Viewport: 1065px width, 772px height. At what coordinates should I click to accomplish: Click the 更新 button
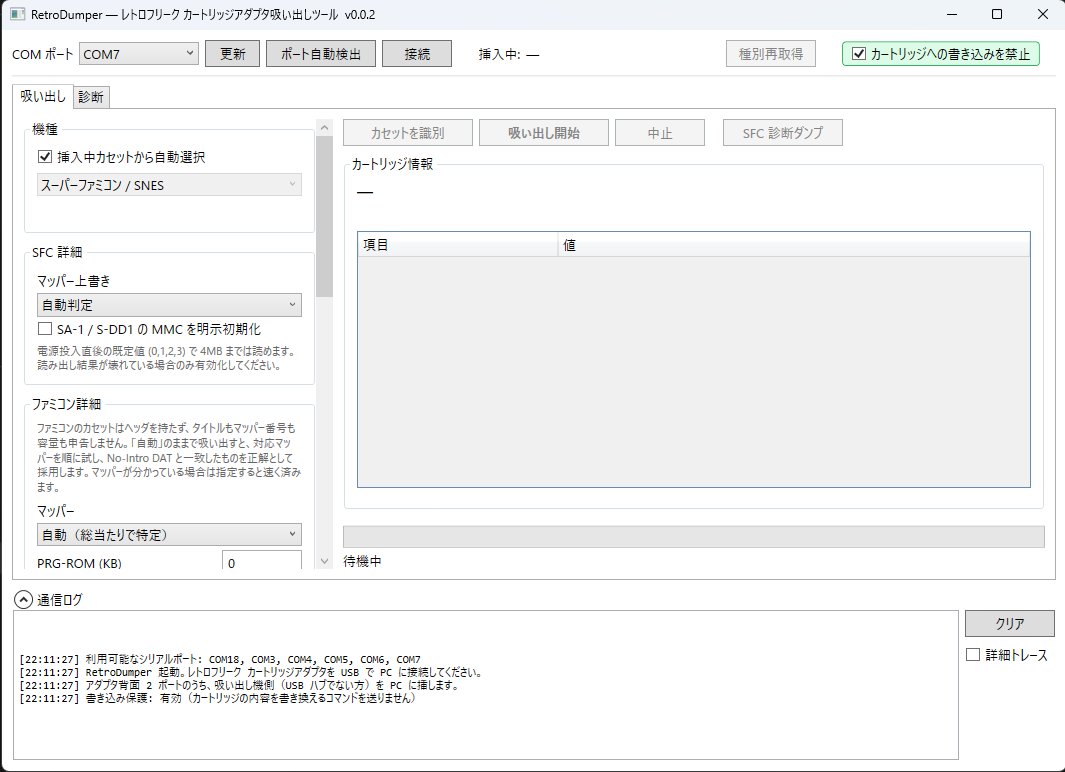[x=232, y=54]
